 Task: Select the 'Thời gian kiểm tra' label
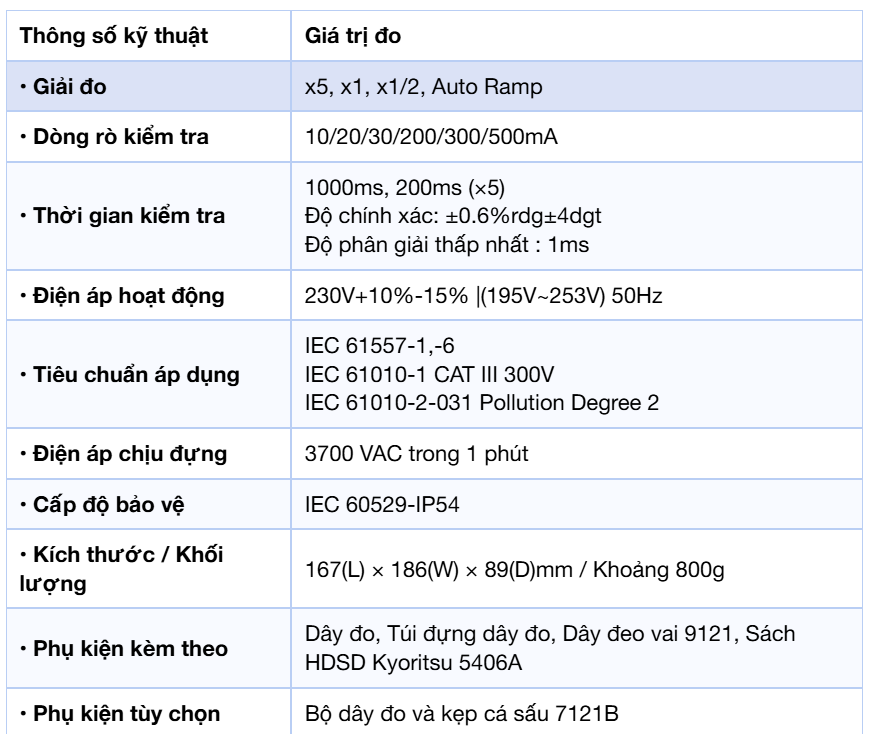[122, 216]
